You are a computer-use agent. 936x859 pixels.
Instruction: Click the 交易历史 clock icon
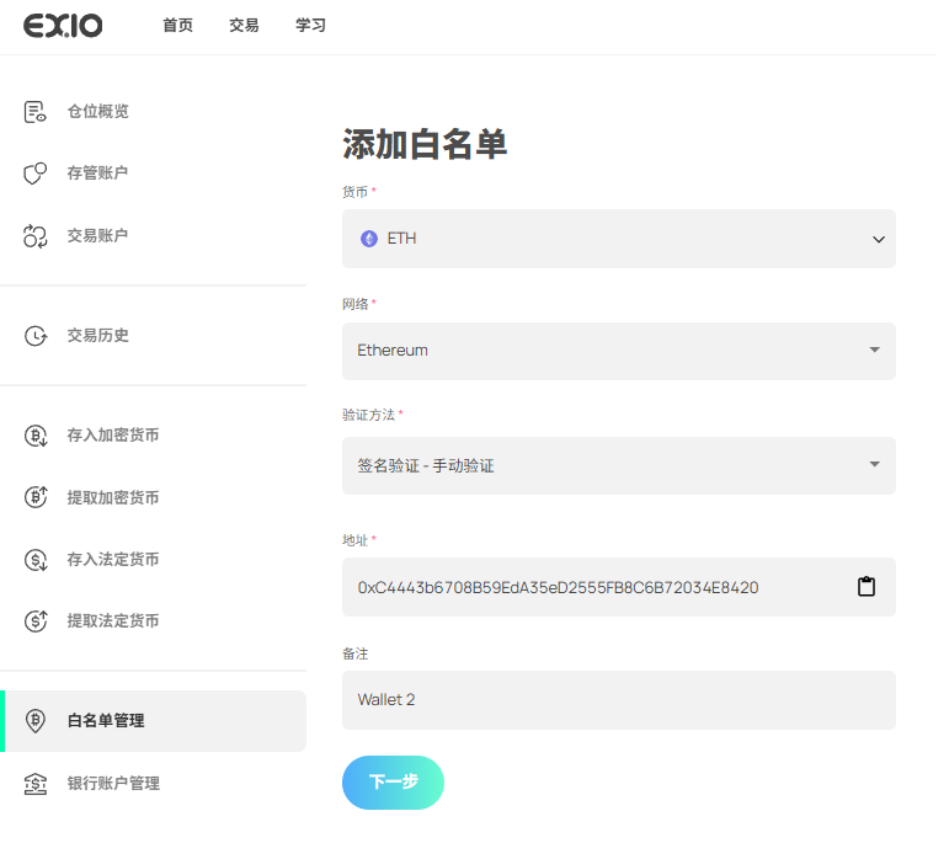(35, 336)
